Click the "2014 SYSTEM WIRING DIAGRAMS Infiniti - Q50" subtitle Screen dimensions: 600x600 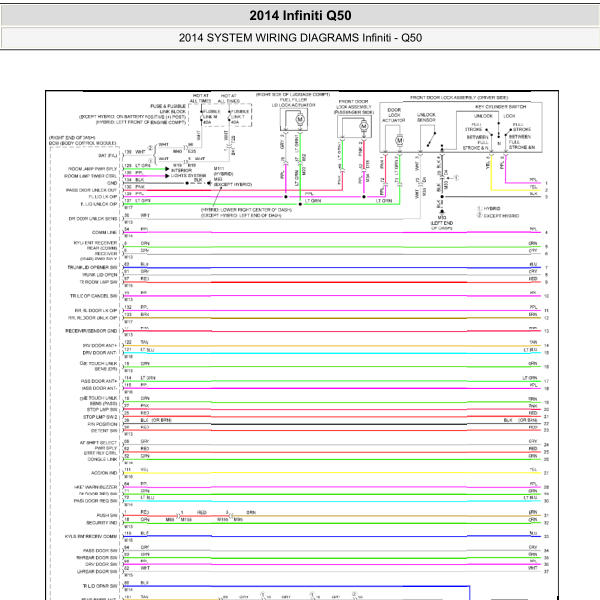[x=300, y=38]
